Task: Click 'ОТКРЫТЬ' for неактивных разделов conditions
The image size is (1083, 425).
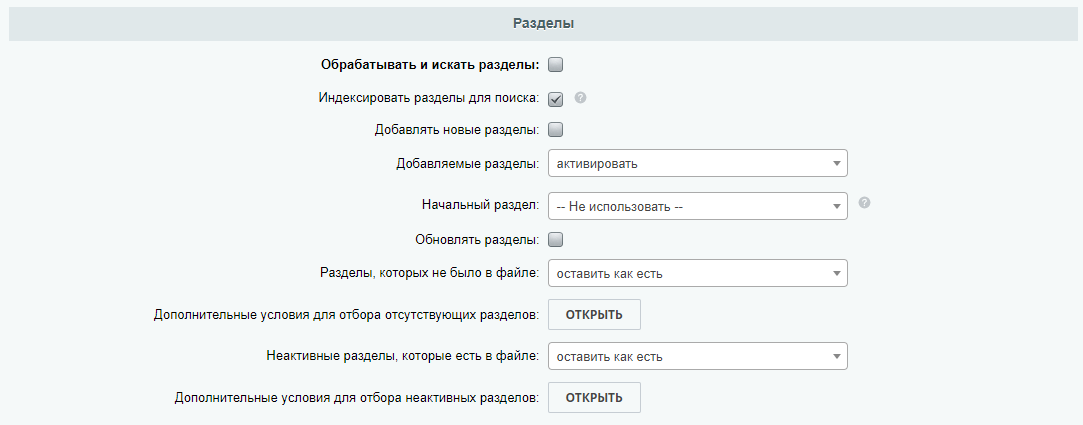Action: point(594,397)
